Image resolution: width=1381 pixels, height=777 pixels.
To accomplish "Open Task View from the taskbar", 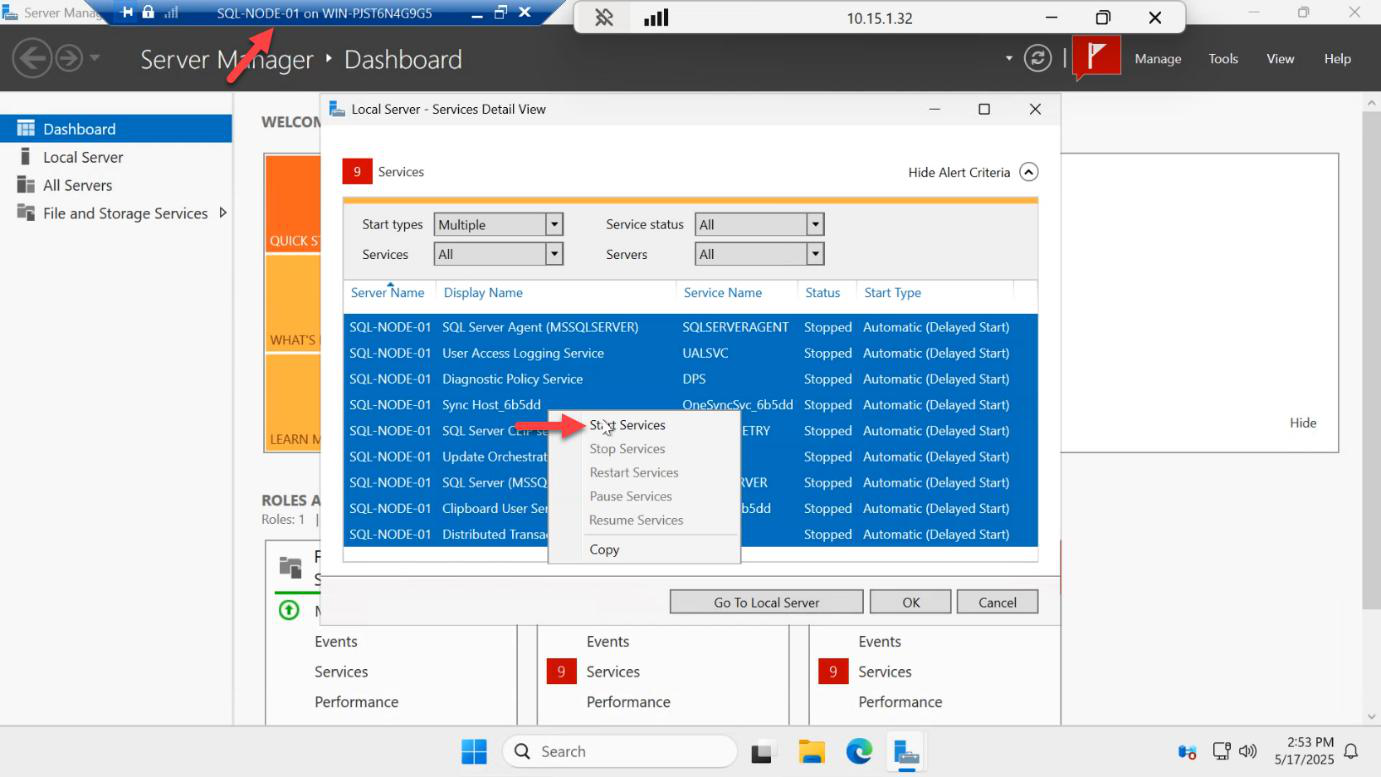I will coord(763,752).
